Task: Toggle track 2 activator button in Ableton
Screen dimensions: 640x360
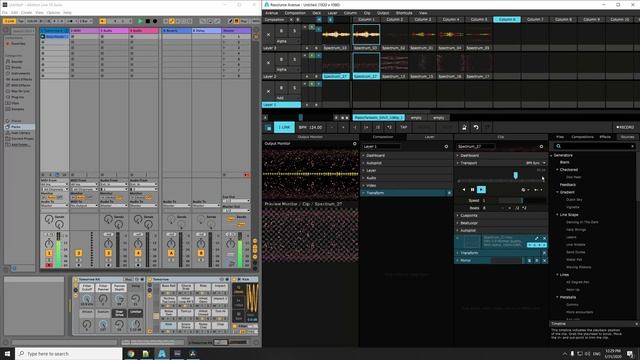Action: [79, 253]
